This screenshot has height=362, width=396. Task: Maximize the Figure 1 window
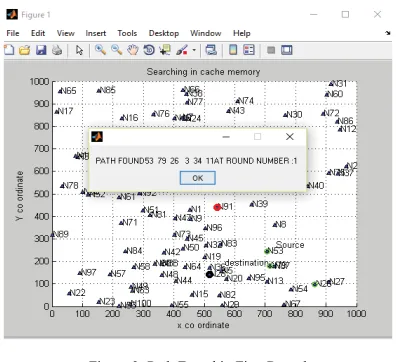[x=345, y=14]
